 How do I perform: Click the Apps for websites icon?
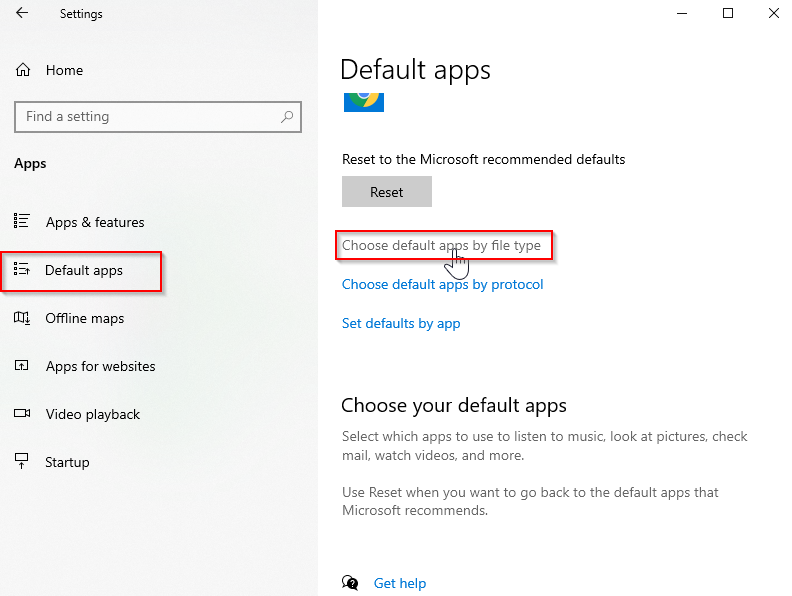point(21,365)
